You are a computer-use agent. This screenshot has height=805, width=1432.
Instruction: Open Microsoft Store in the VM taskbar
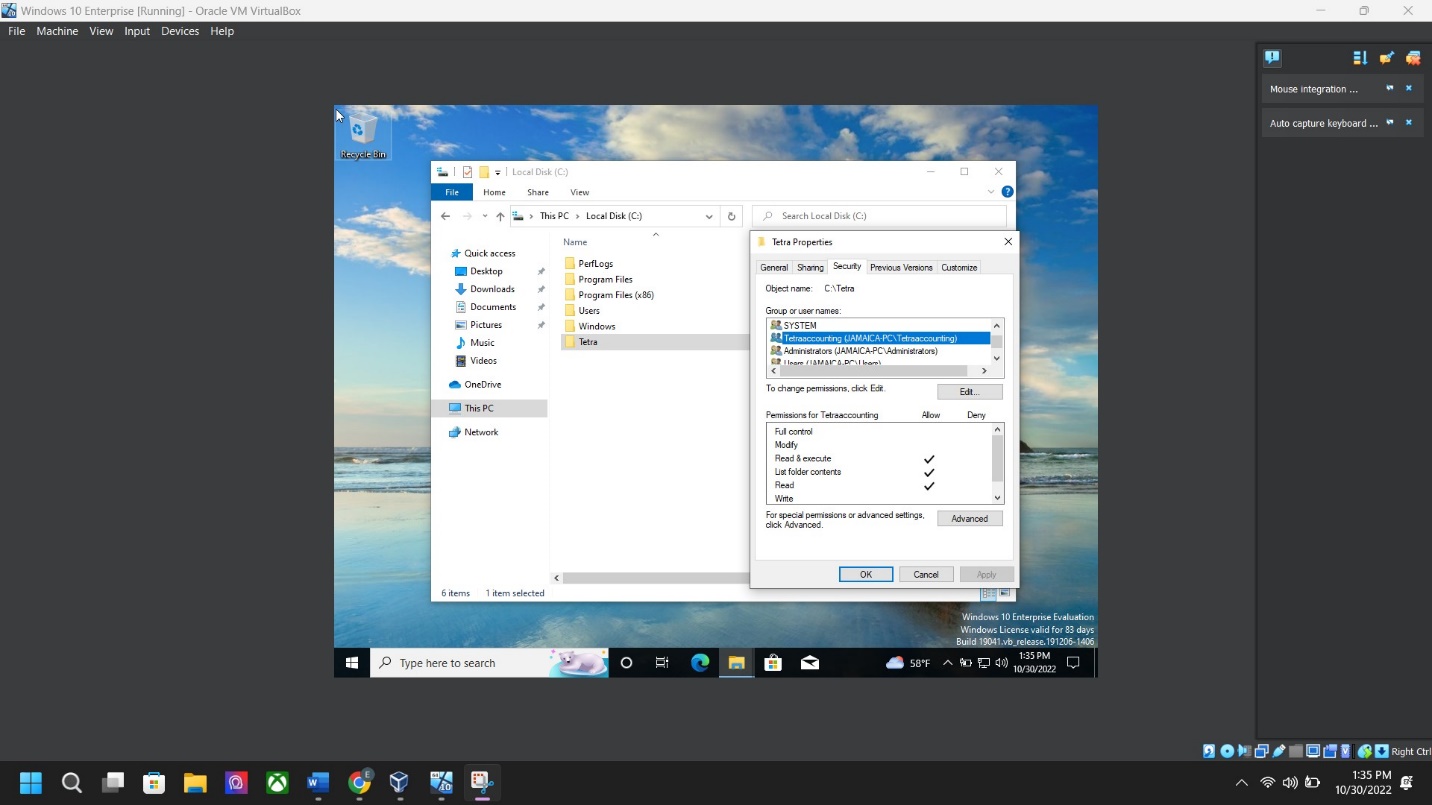(772, 663)
